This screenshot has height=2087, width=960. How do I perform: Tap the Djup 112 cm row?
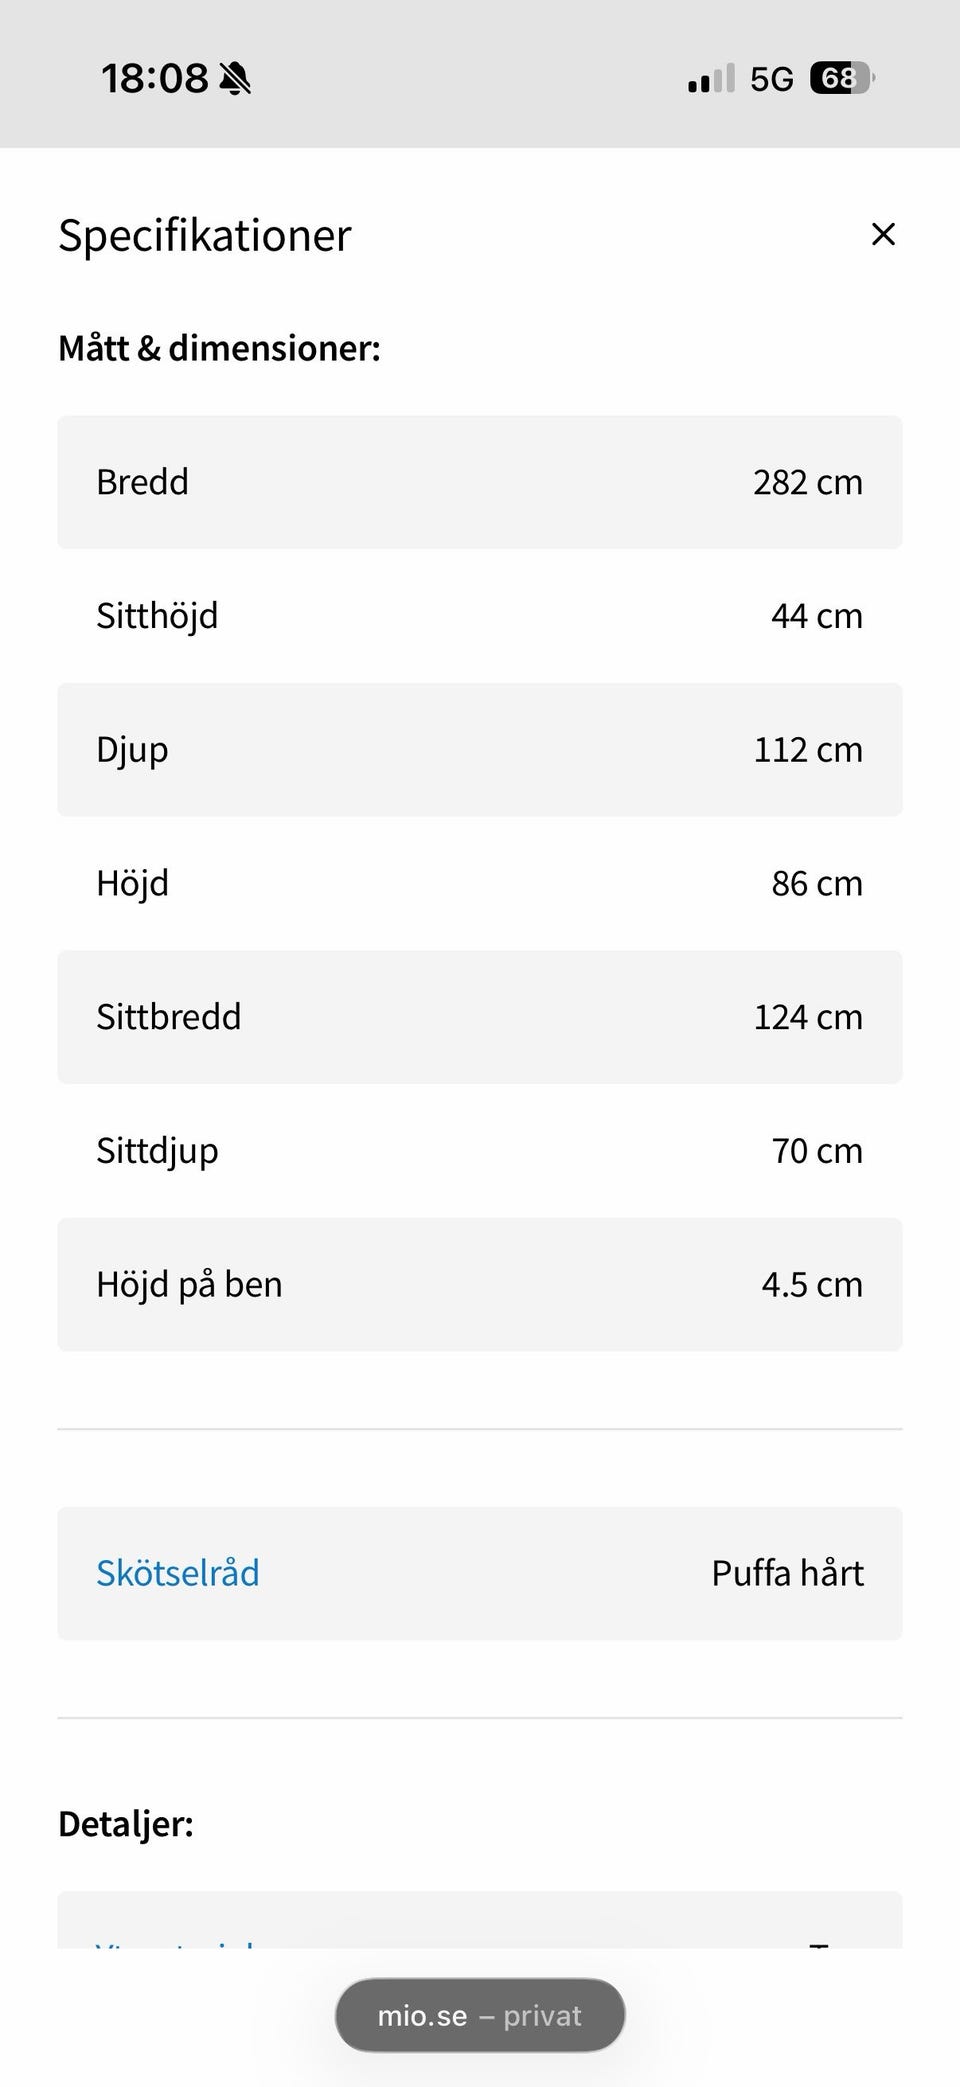point(480,750)
